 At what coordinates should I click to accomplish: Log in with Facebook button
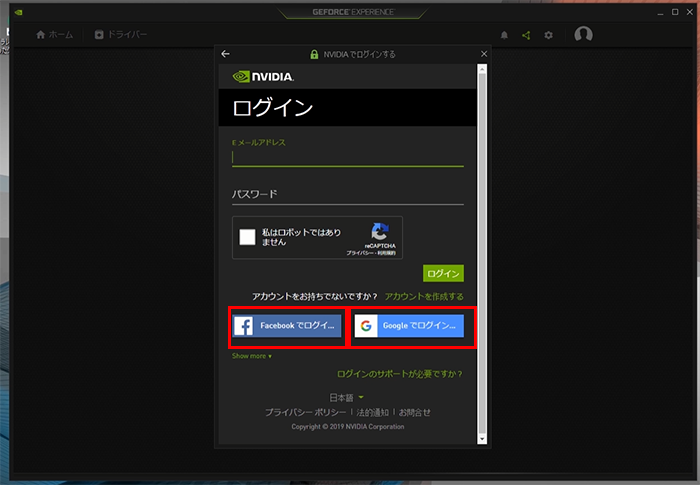[x=287, y=326]
